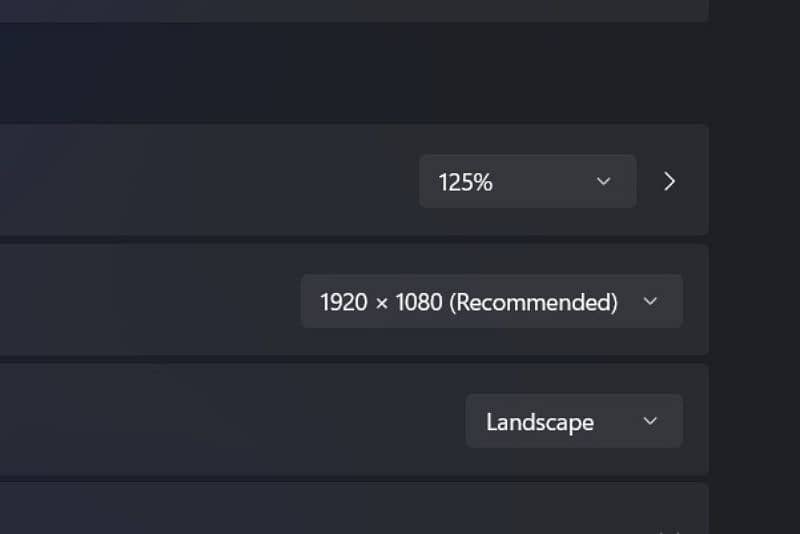Click the percent sign in the scale box

pyautogui.click(x=483, y=182)
